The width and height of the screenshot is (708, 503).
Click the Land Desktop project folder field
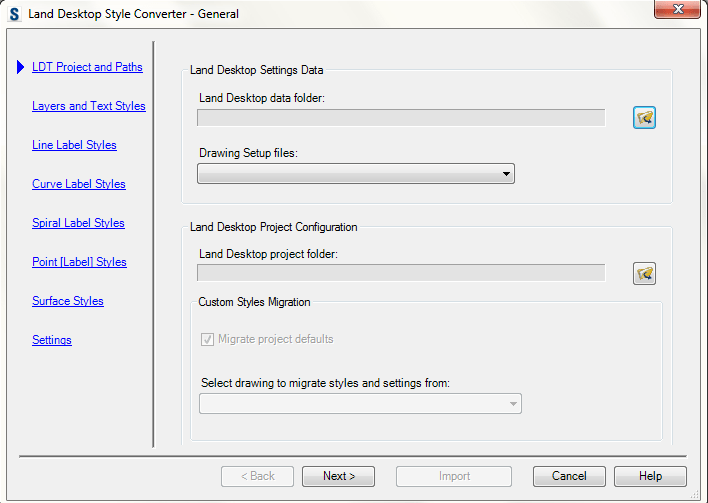pyautogui.click(x=401, y=273)
